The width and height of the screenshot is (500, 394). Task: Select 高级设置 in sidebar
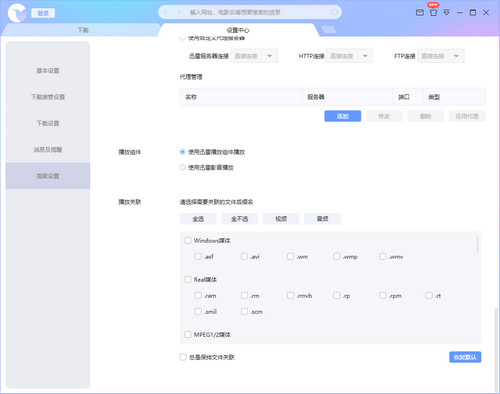(48, 176)
